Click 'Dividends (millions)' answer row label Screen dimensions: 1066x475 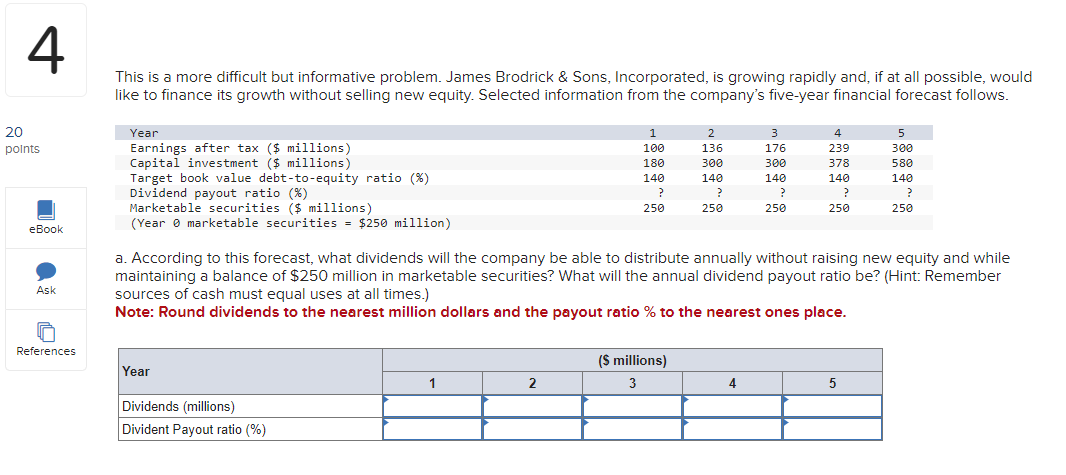(x=178, y=406)
